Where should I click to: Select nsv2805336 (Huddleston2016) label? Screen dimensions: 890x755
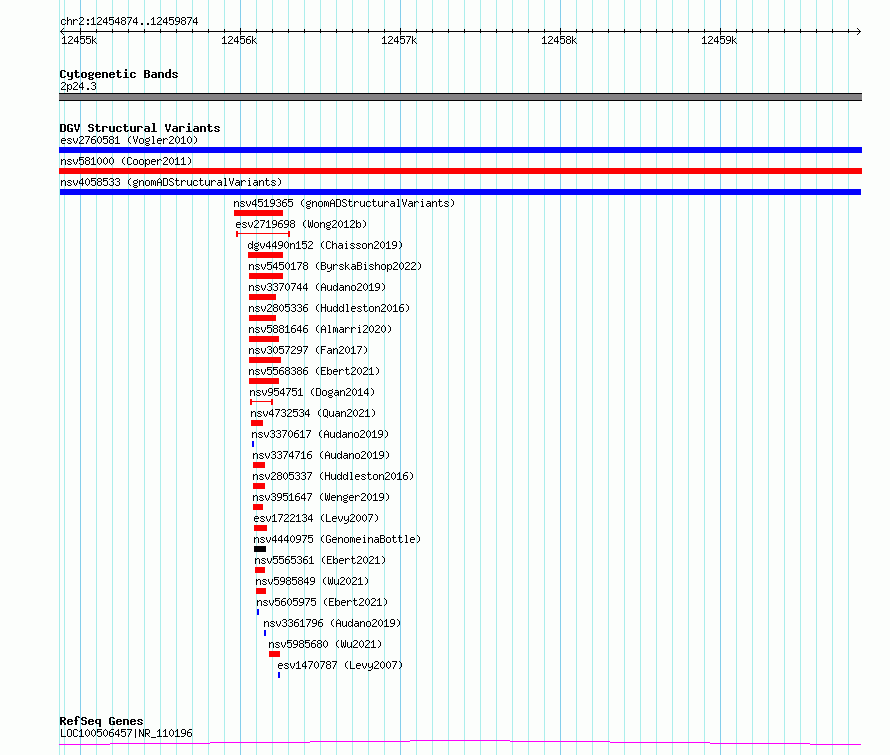[329, 308]
